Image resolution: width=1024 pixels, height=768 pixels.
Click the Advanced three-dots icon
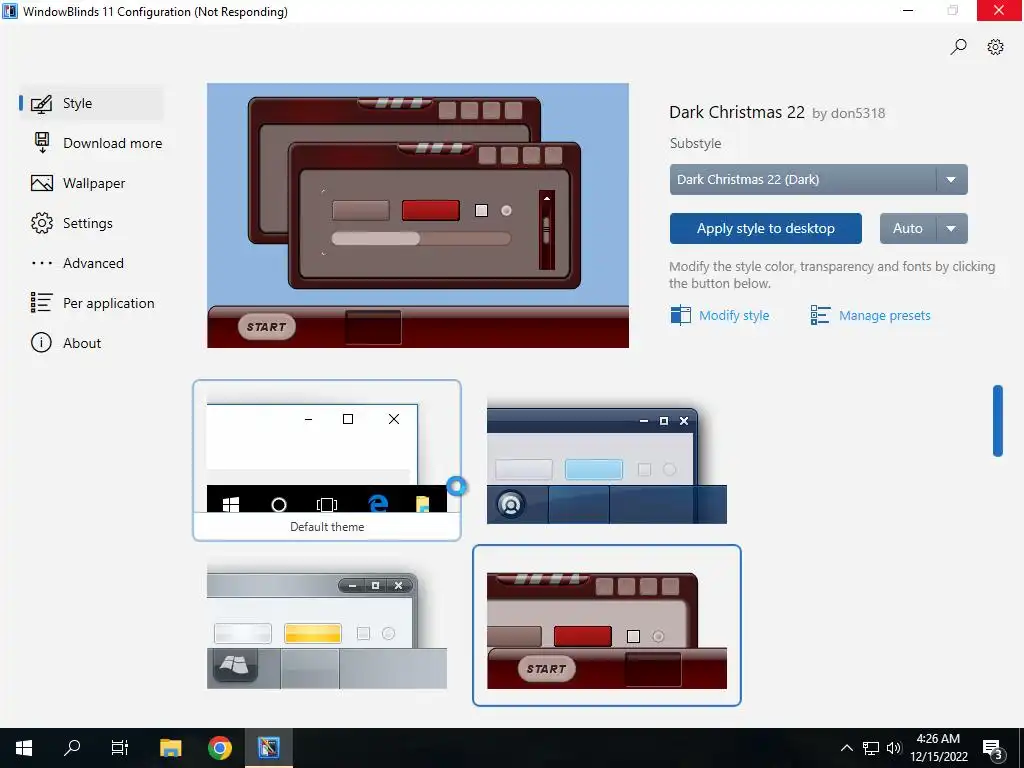[42, 263]
